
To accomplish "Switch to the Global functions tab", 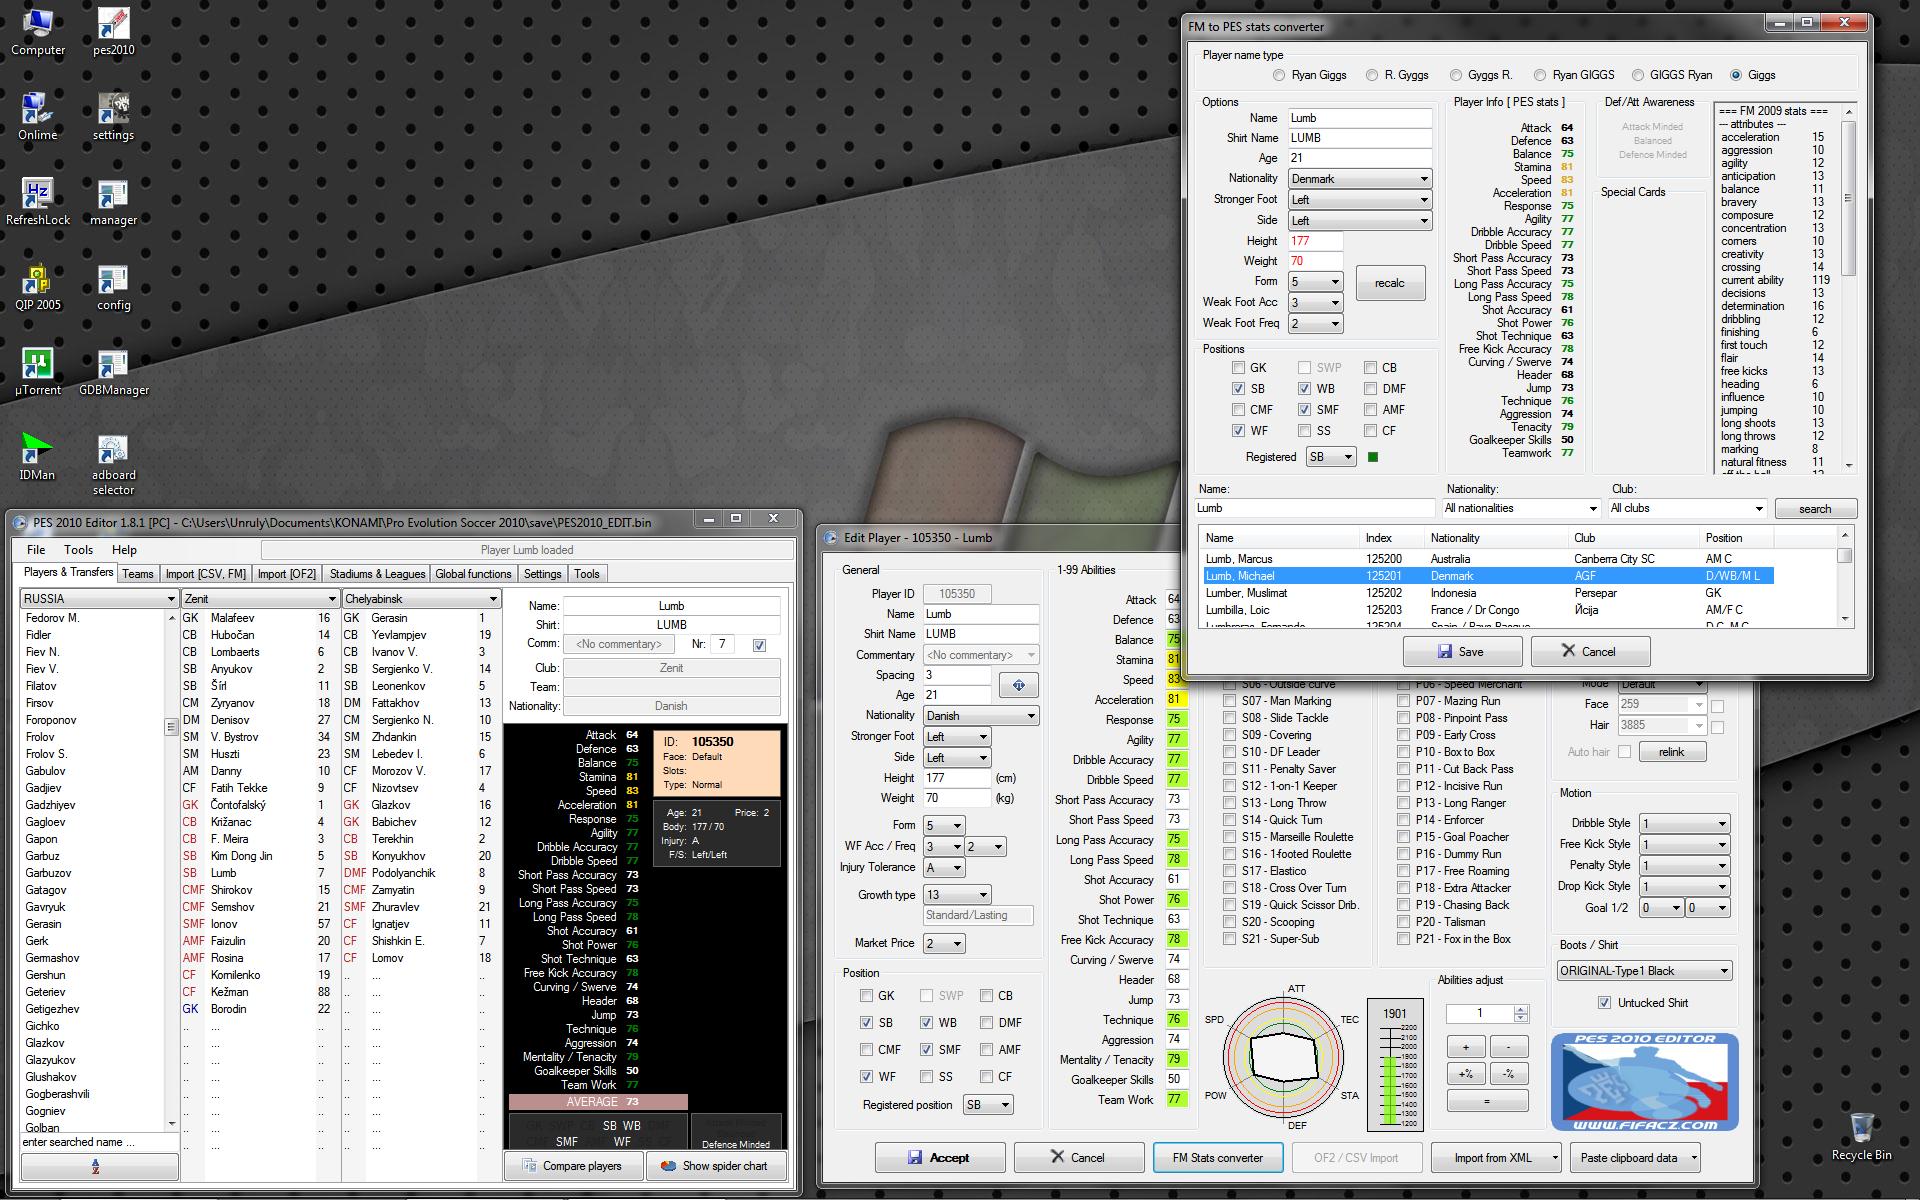I will 473,574.
